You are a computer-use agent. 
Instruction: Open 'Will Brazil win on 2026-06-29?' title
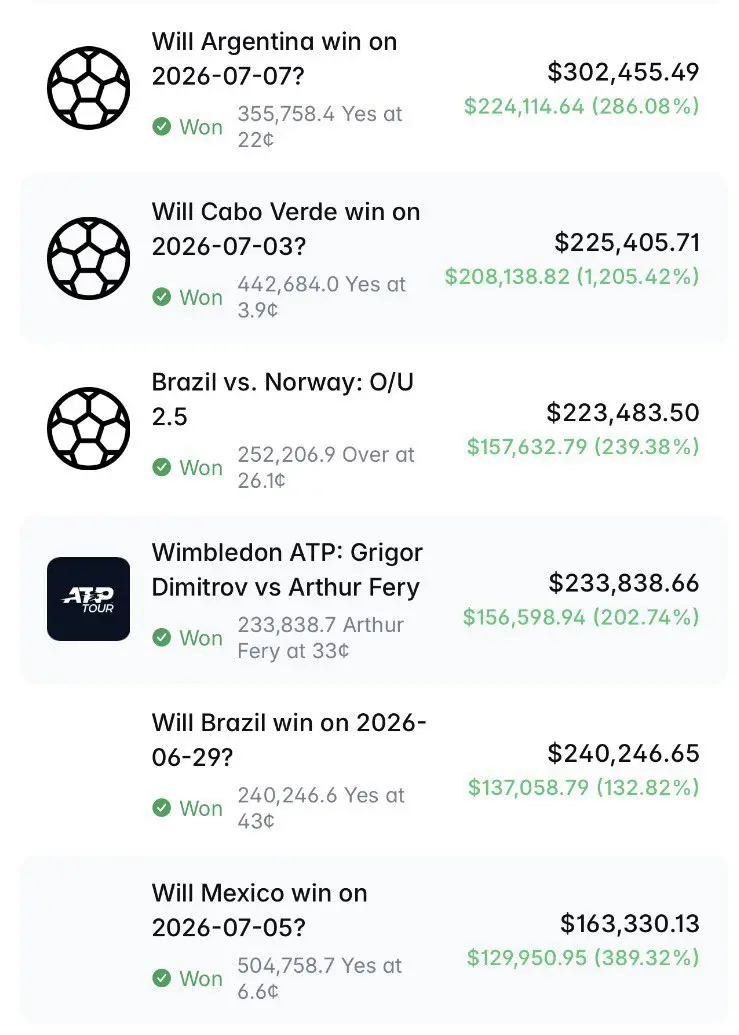click(x=289, y=740)
